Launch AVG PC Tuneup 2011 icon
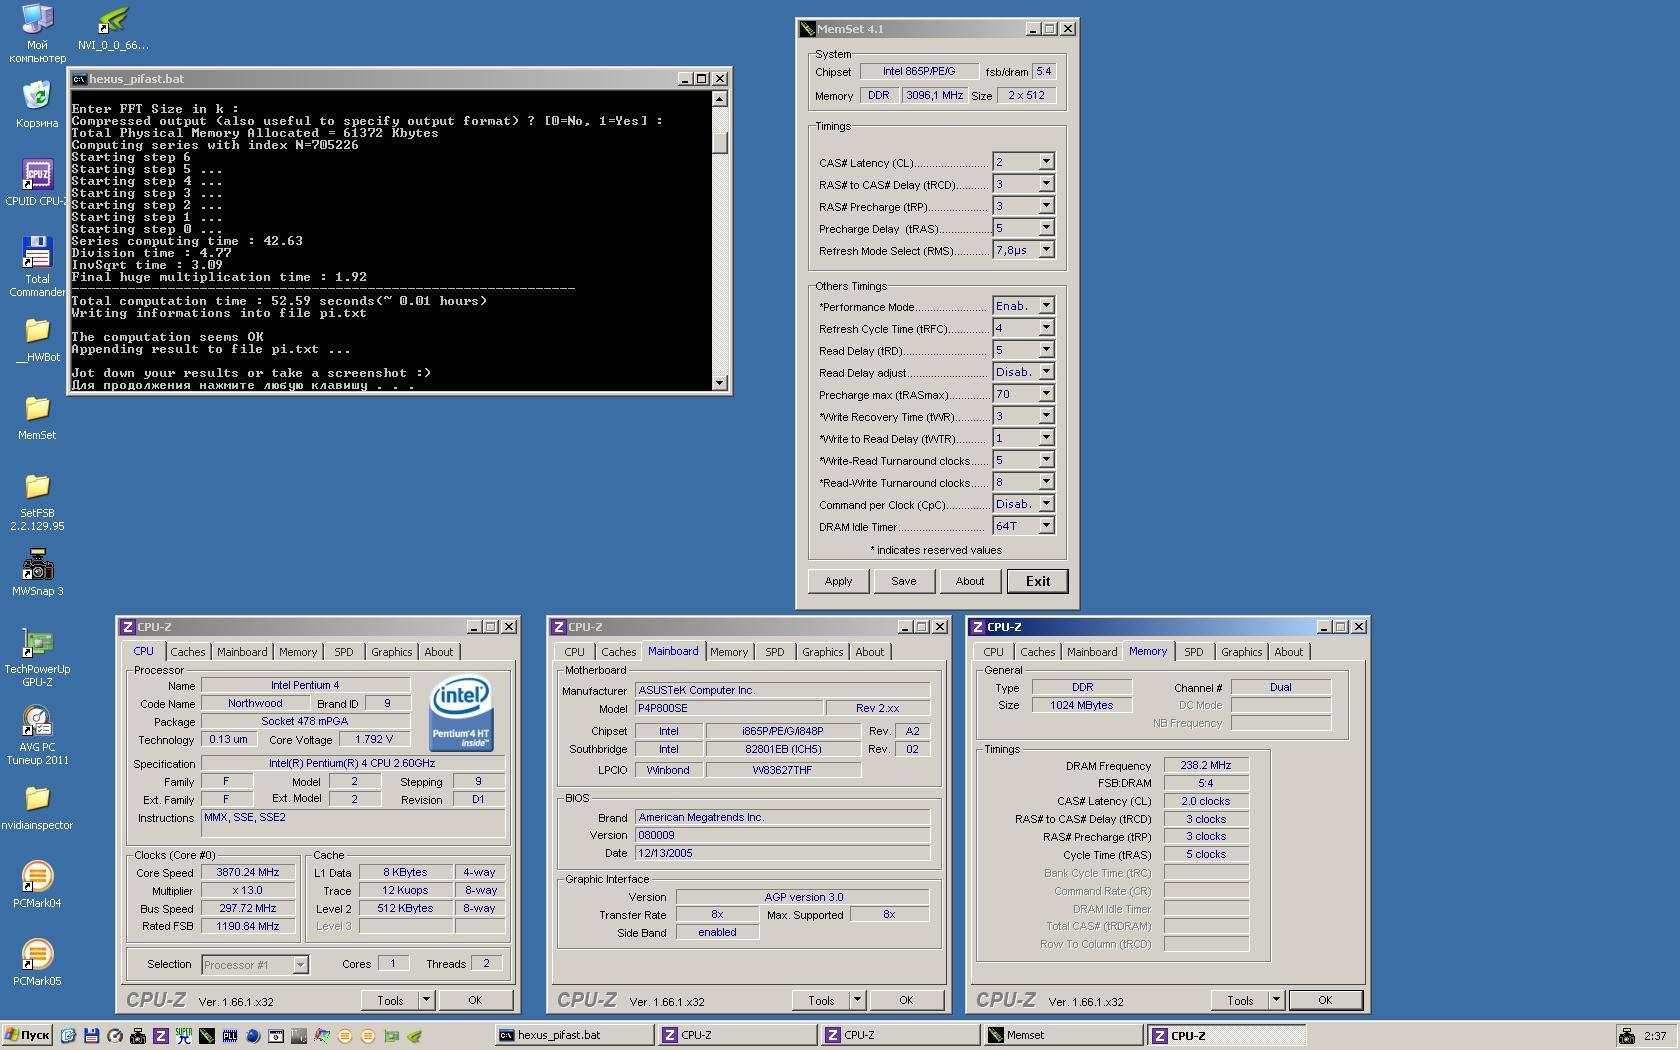 [37, 736]
